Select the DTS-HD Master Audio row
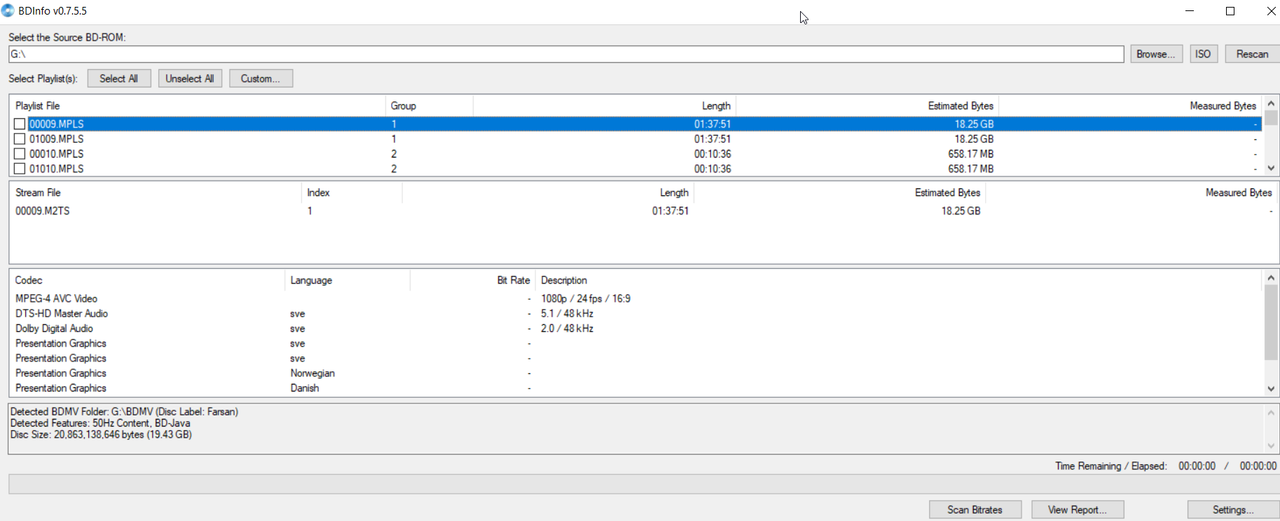Image resolution: width=1280 pixels, height=521 pixels. coord(636,314)
